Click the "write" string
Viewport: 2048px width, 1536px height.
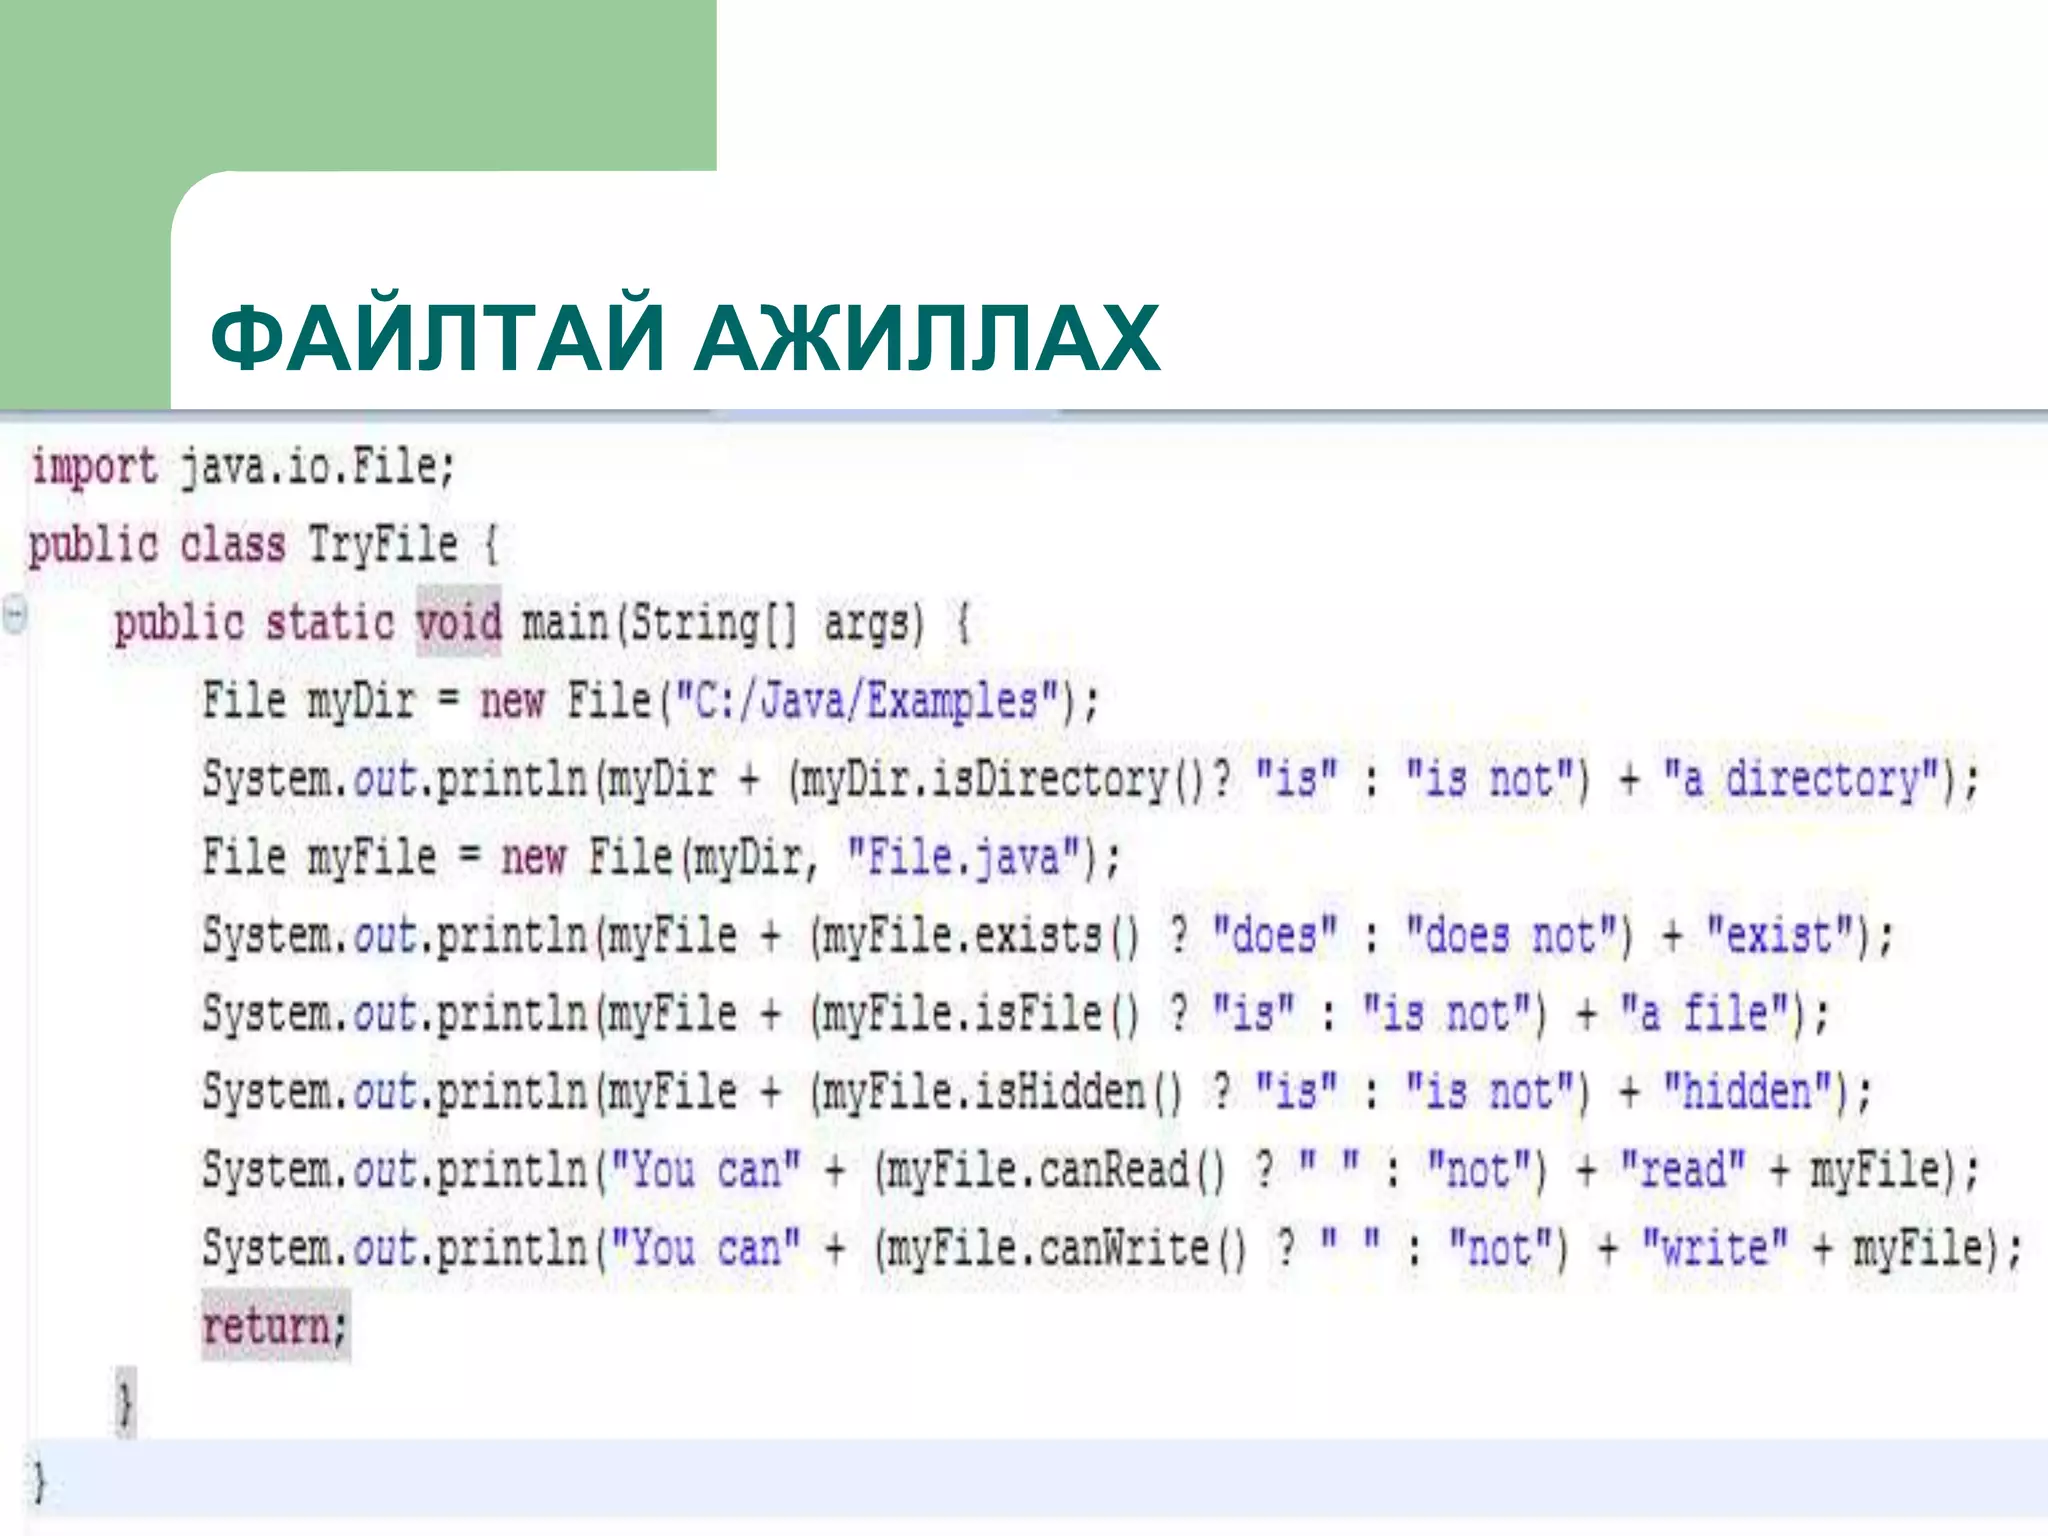pos(1715,1247)
